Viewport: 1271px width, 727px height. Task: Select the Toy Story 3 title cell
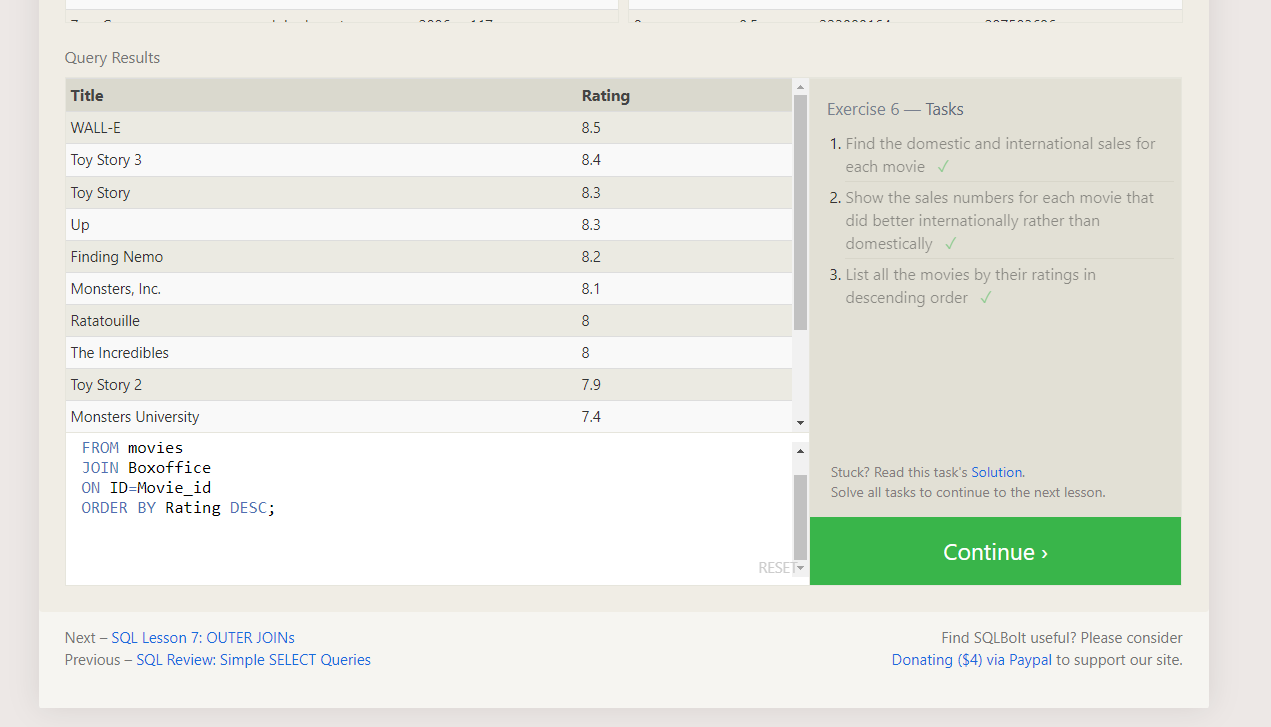(106, 160)
